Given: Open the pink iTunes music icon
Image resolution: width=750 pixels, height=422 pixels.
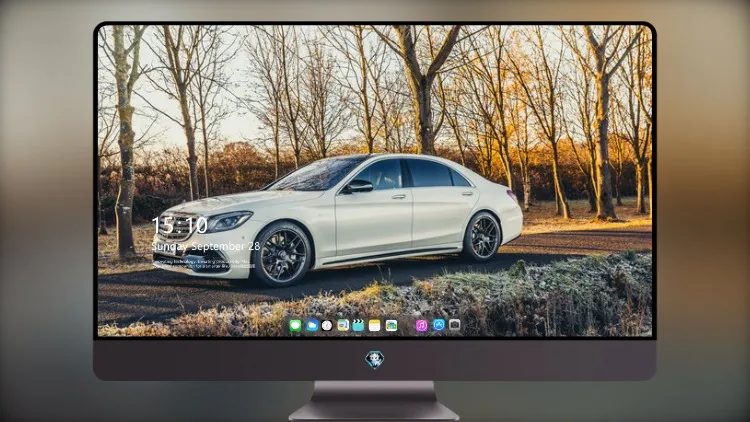Looking at the screenshot, I should click(x=421, y=325).
